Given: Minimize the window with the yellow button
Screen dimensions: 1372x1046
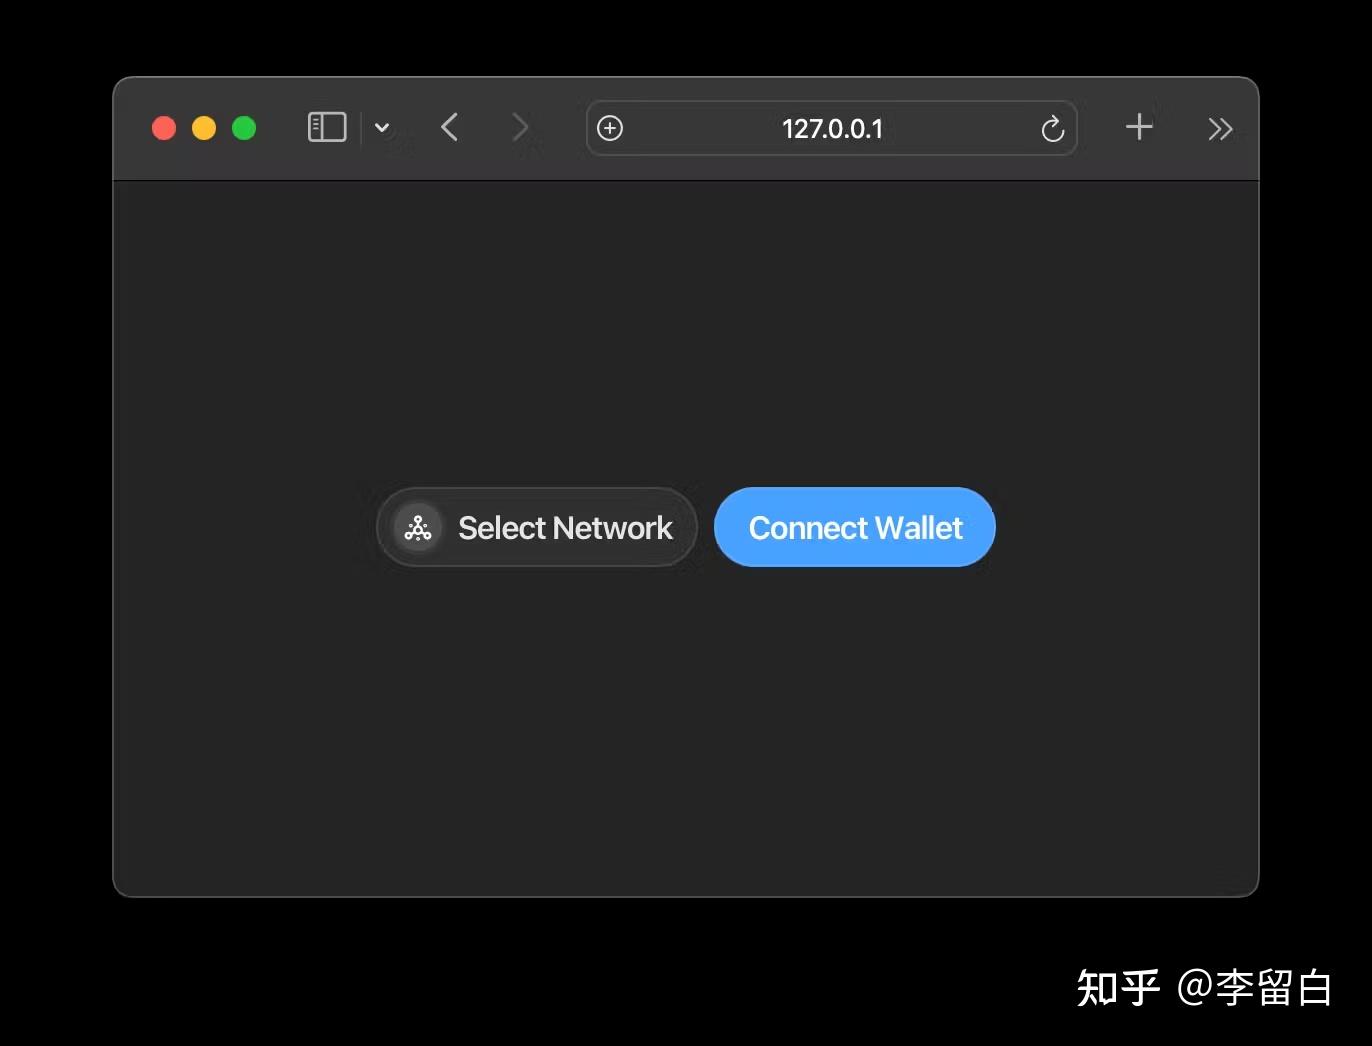Looking at the screenshot, I should tap(203, 128).
